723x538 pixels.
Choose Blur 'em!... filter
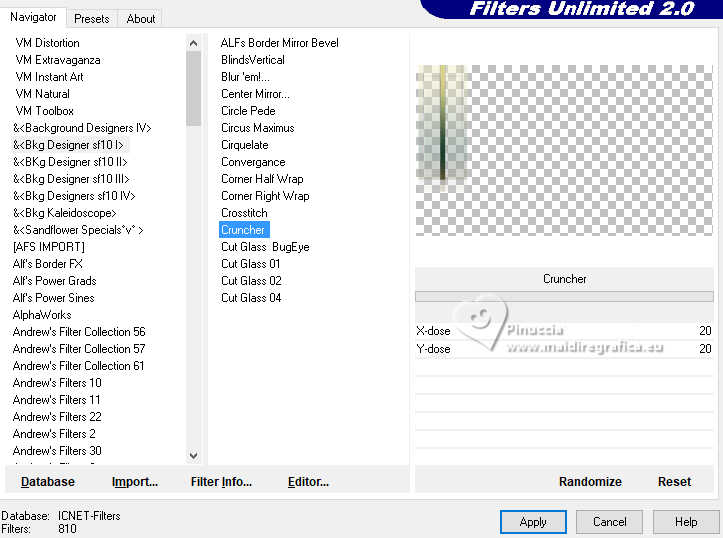coord(245,77)
